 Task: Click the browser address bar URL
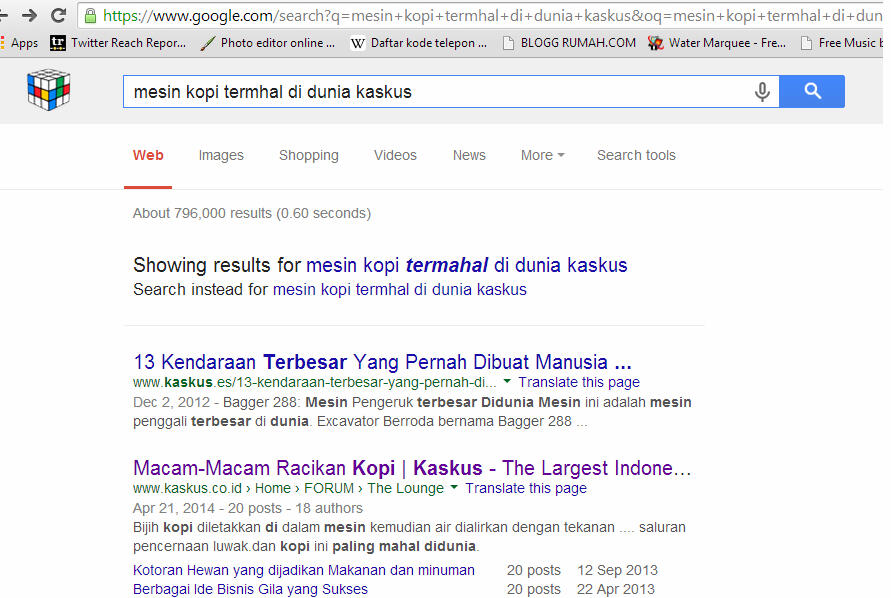coord(492,15)
